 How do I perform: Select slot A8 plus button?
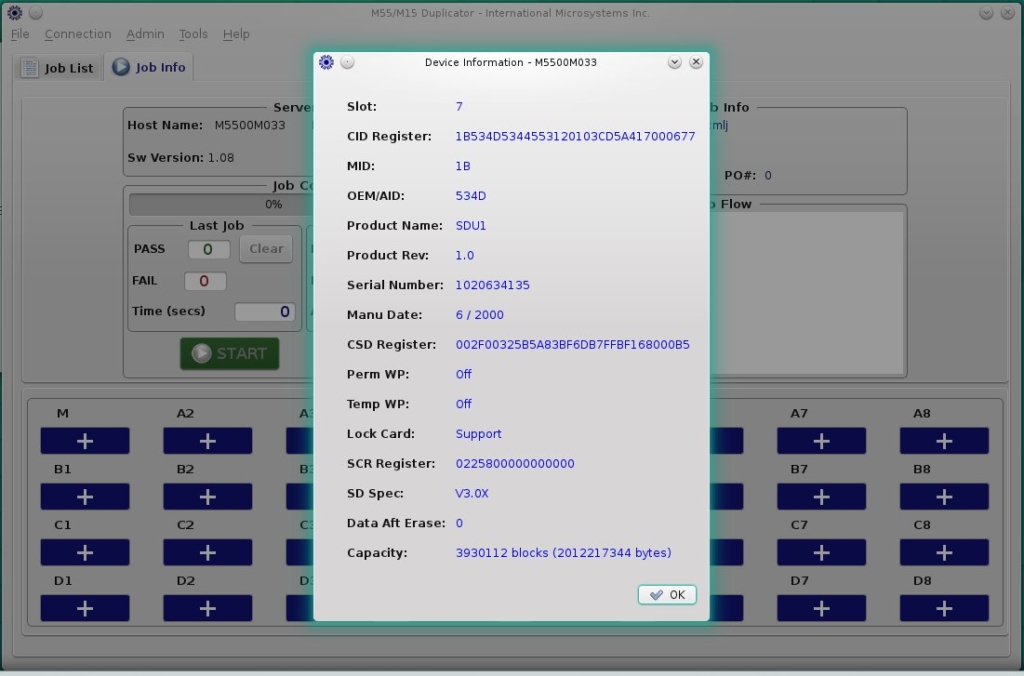(944, 441)
